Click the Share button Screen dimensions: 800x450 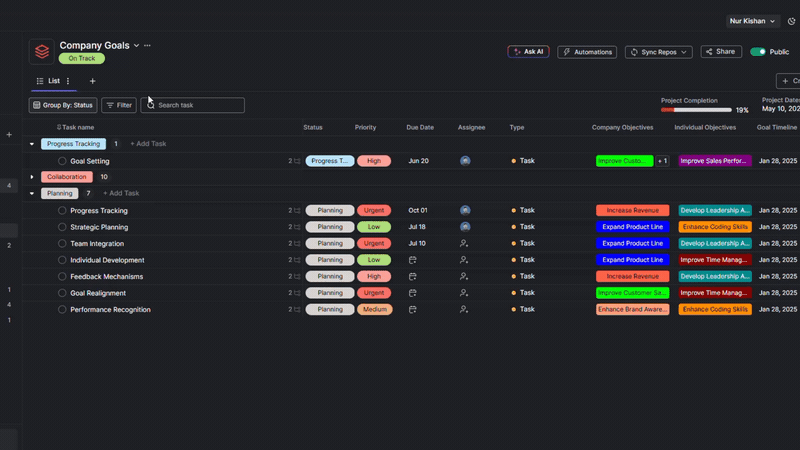tap(721, 52)
